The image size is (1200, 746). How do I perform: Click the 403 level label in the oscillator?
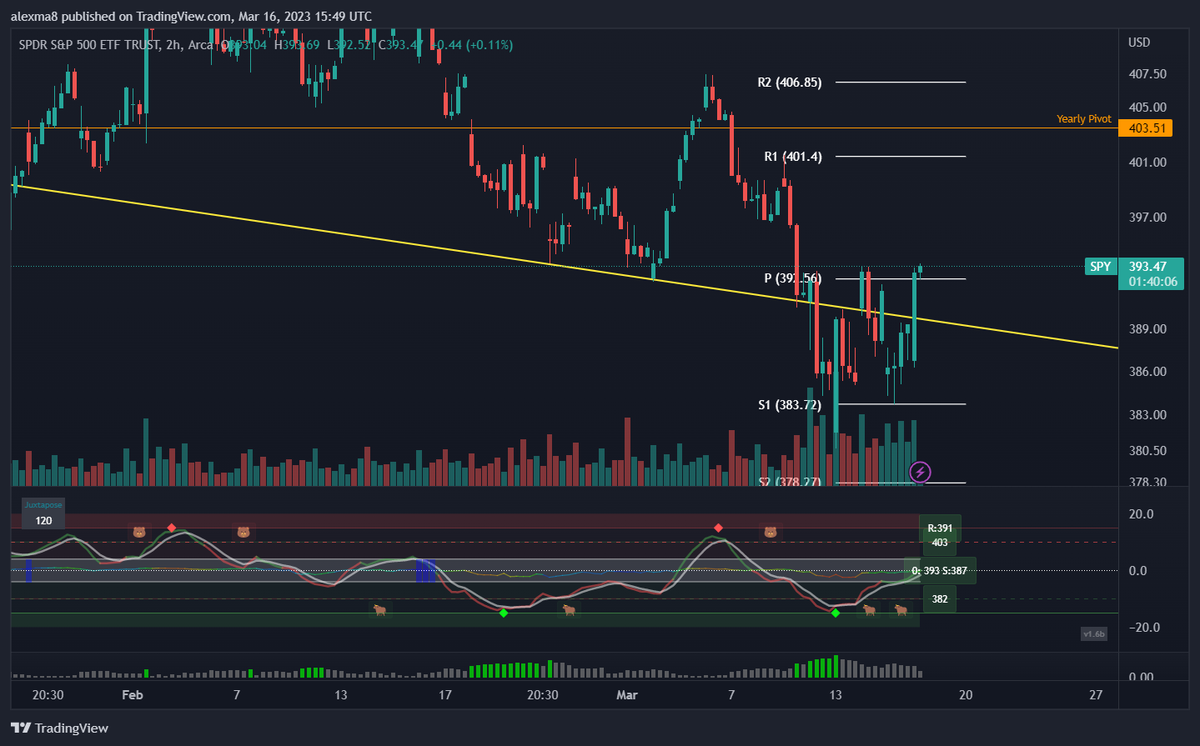coord(940,542)
